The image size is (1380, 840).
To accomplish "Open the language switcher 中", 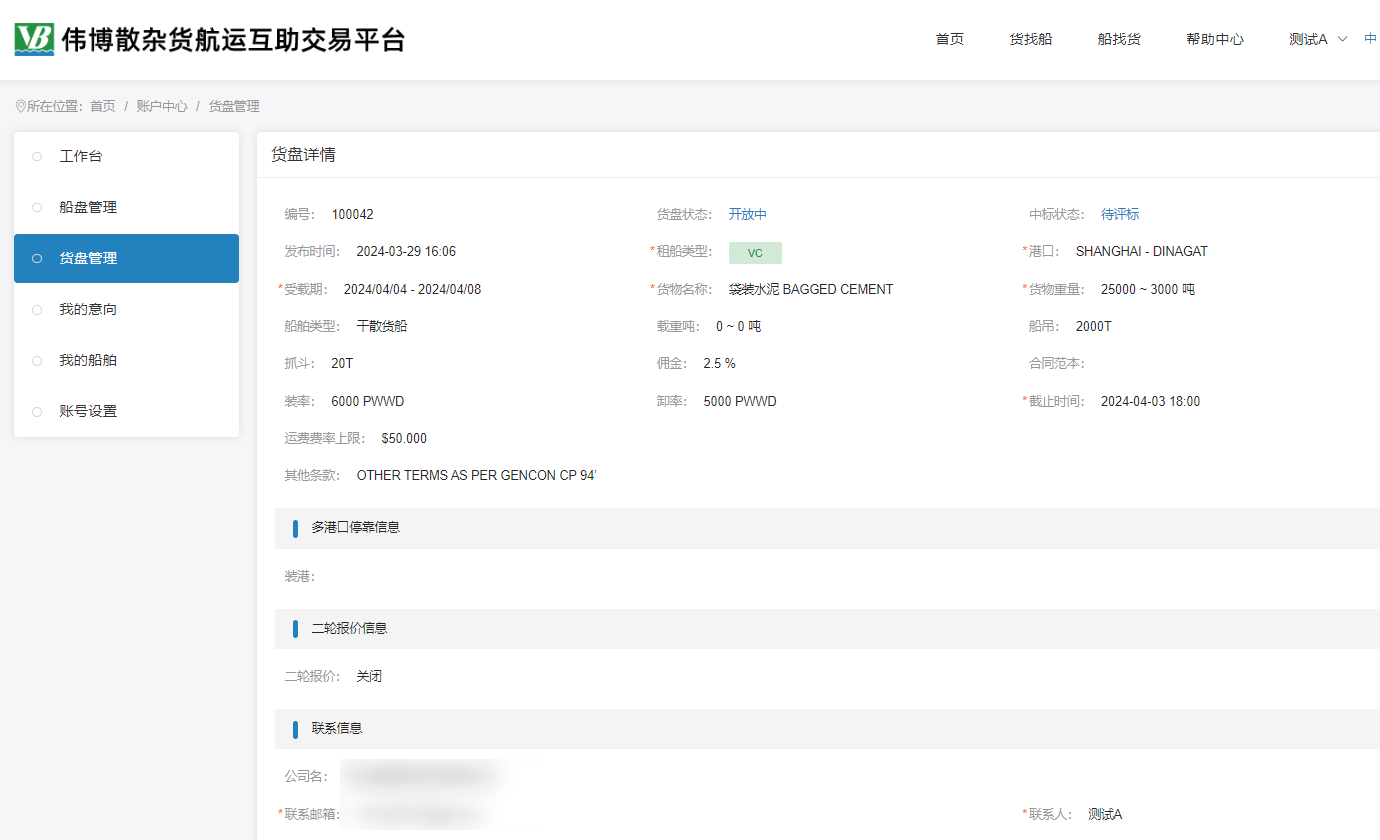I will tap(1371, 39).
